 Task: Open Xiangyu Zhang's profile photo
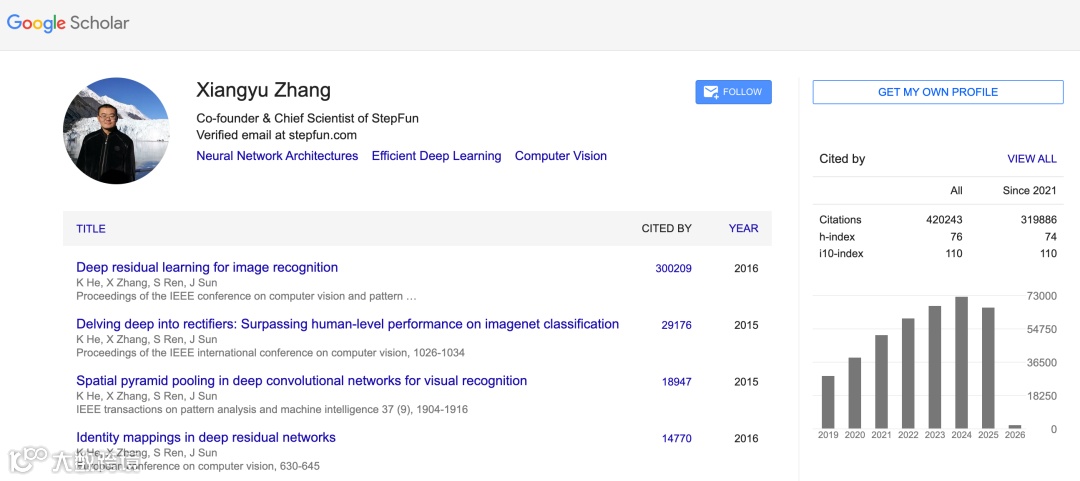116,131
